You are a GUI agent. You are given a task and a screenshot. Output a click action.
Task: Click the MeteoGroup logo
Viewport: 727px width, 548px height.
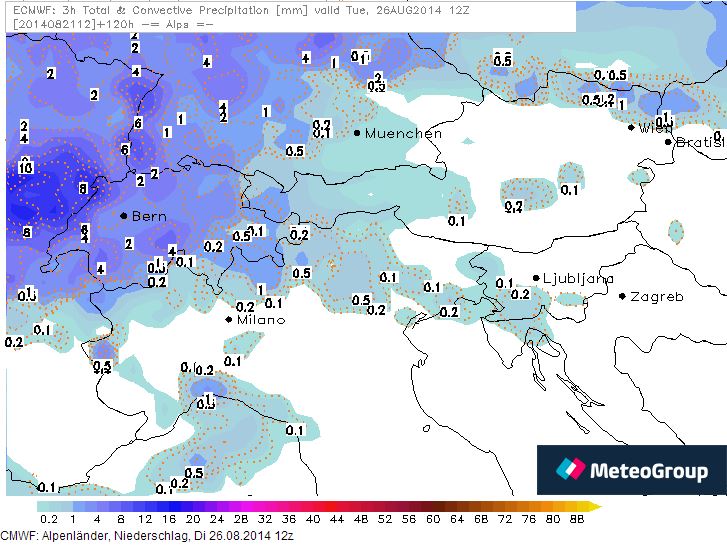point(631,470)
